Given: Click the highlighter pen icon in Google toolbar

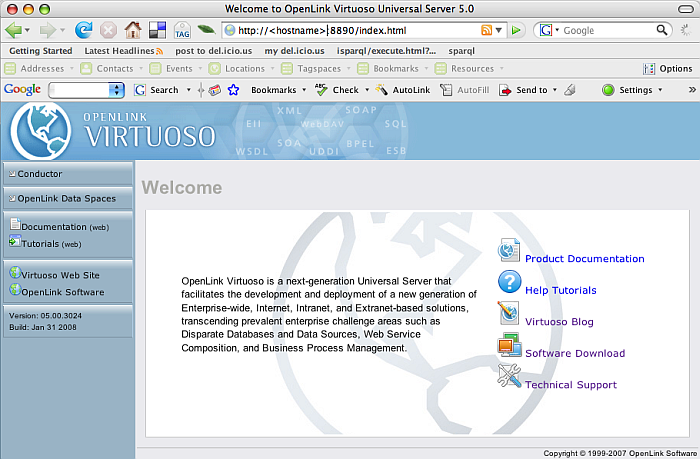Looking at the screenshot, I should coord(570,90).
